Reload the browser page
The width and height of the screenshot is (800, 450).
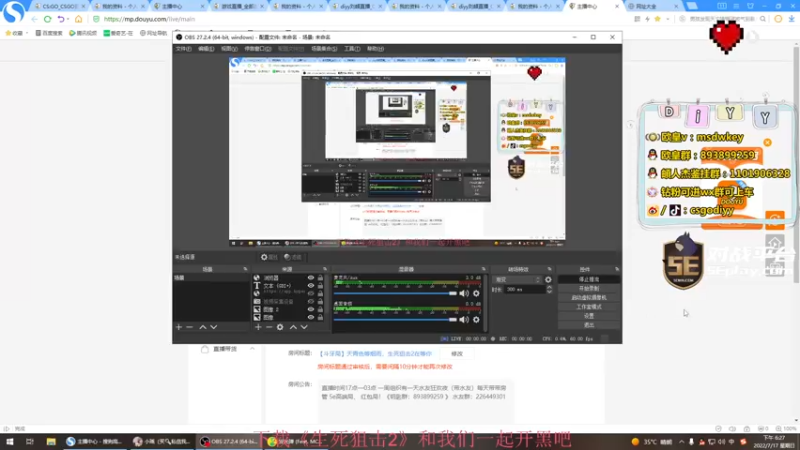point(47,19)
